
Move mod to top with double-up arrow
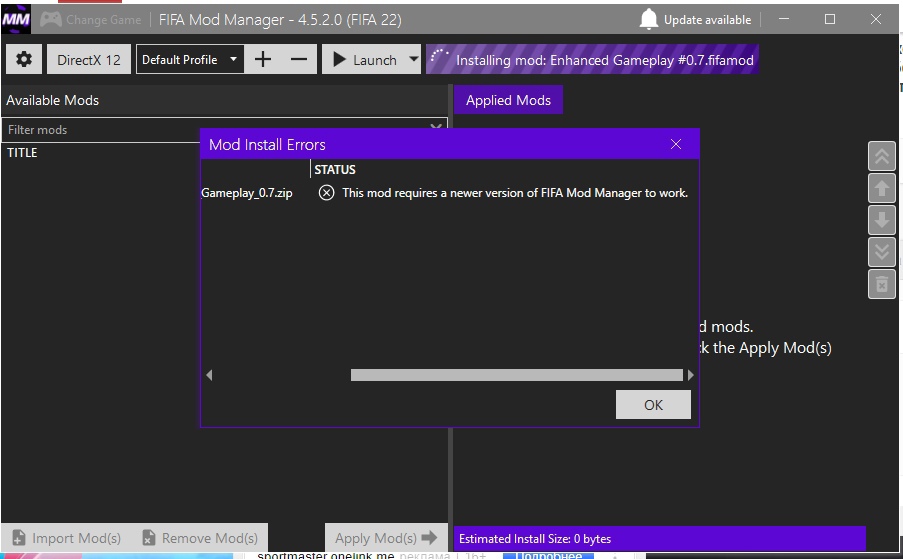tap(882, 156)
